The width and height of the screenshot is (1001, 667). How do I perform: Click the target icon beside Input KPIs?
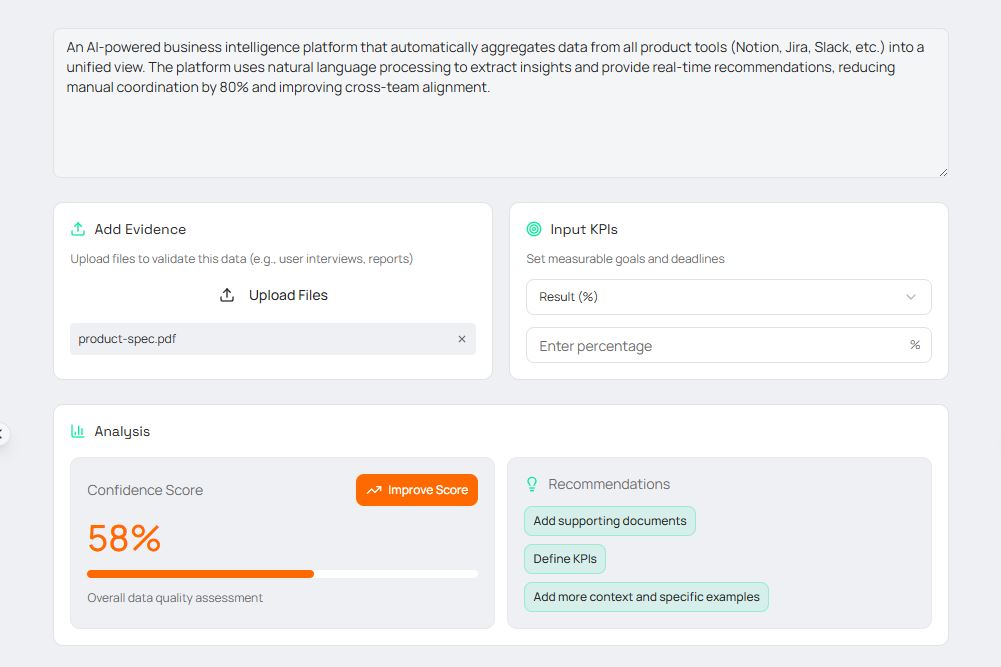pos(534,229)
